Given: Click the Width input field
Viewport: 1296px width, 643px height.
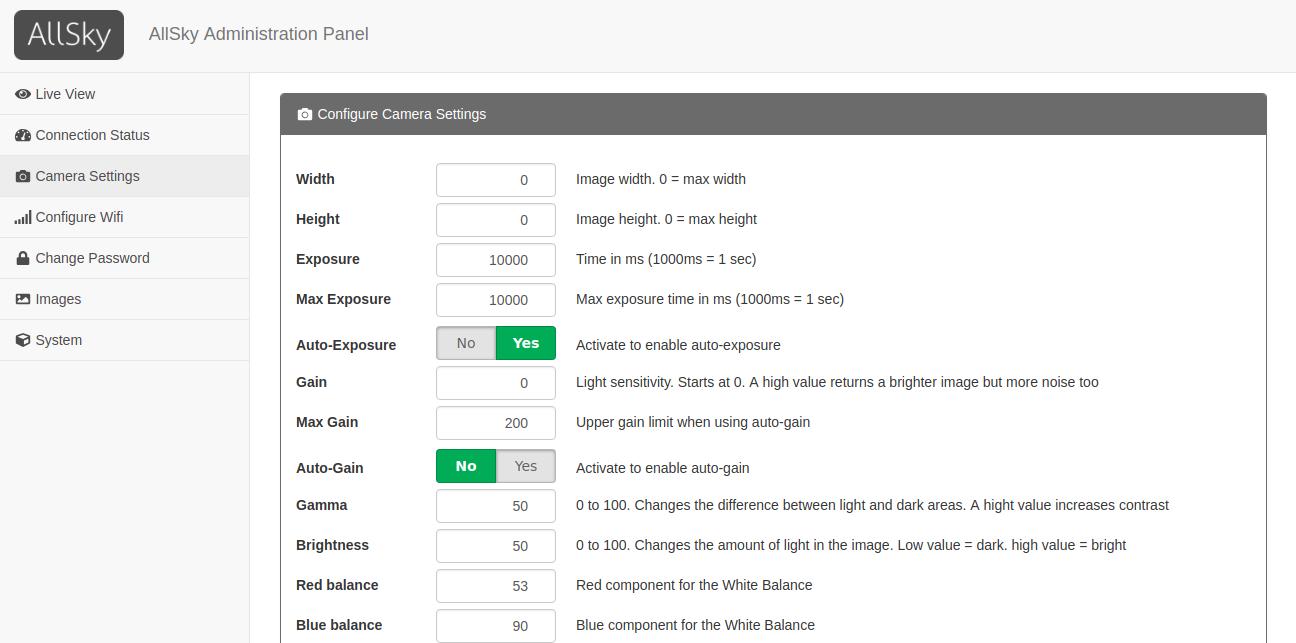Looking at the screenshot, I should click(x=496, y=180).
